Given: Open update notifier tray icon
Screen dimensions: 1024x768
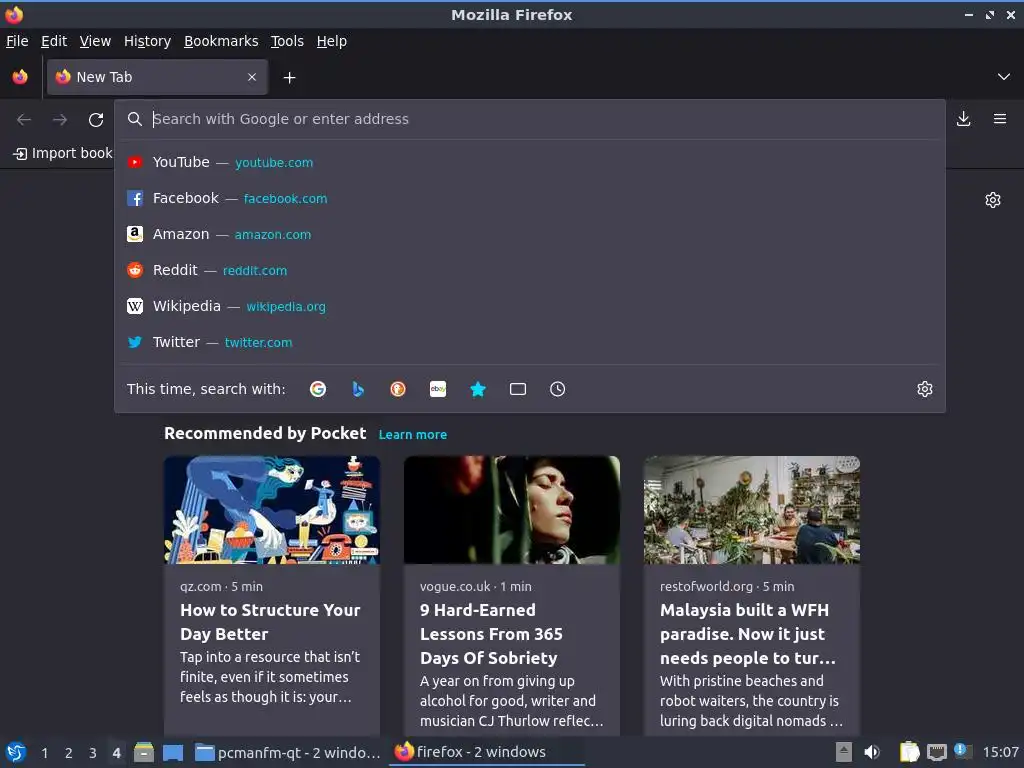Looking at the screenshot, I should (x=963, y=751).
